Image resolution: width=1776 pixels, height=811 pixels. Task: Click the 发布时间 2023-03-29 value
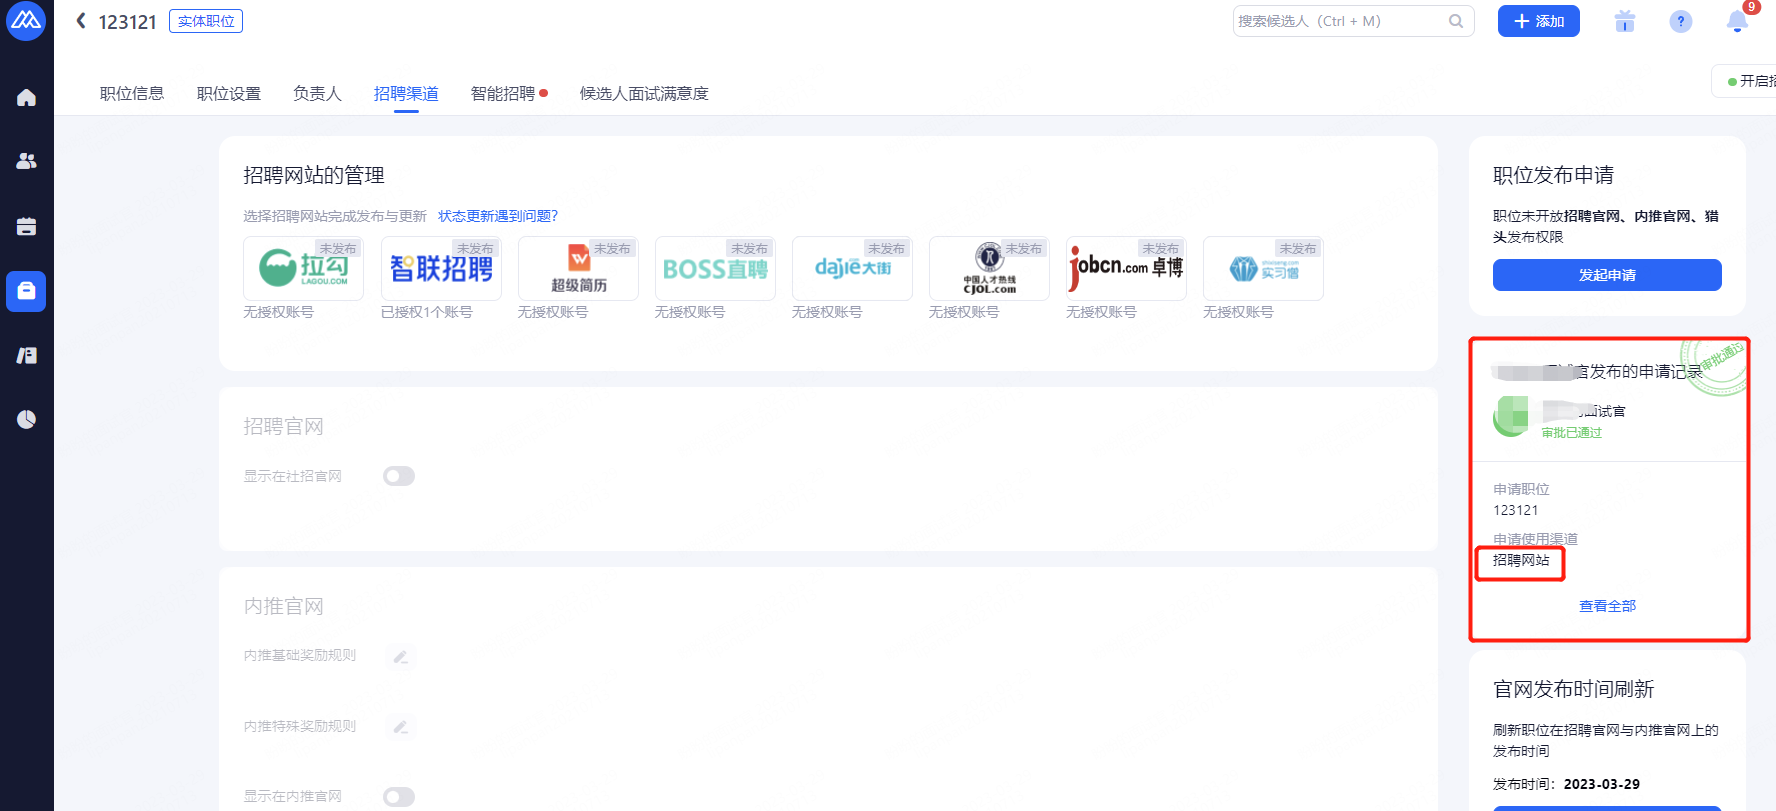pos(1601,784)
